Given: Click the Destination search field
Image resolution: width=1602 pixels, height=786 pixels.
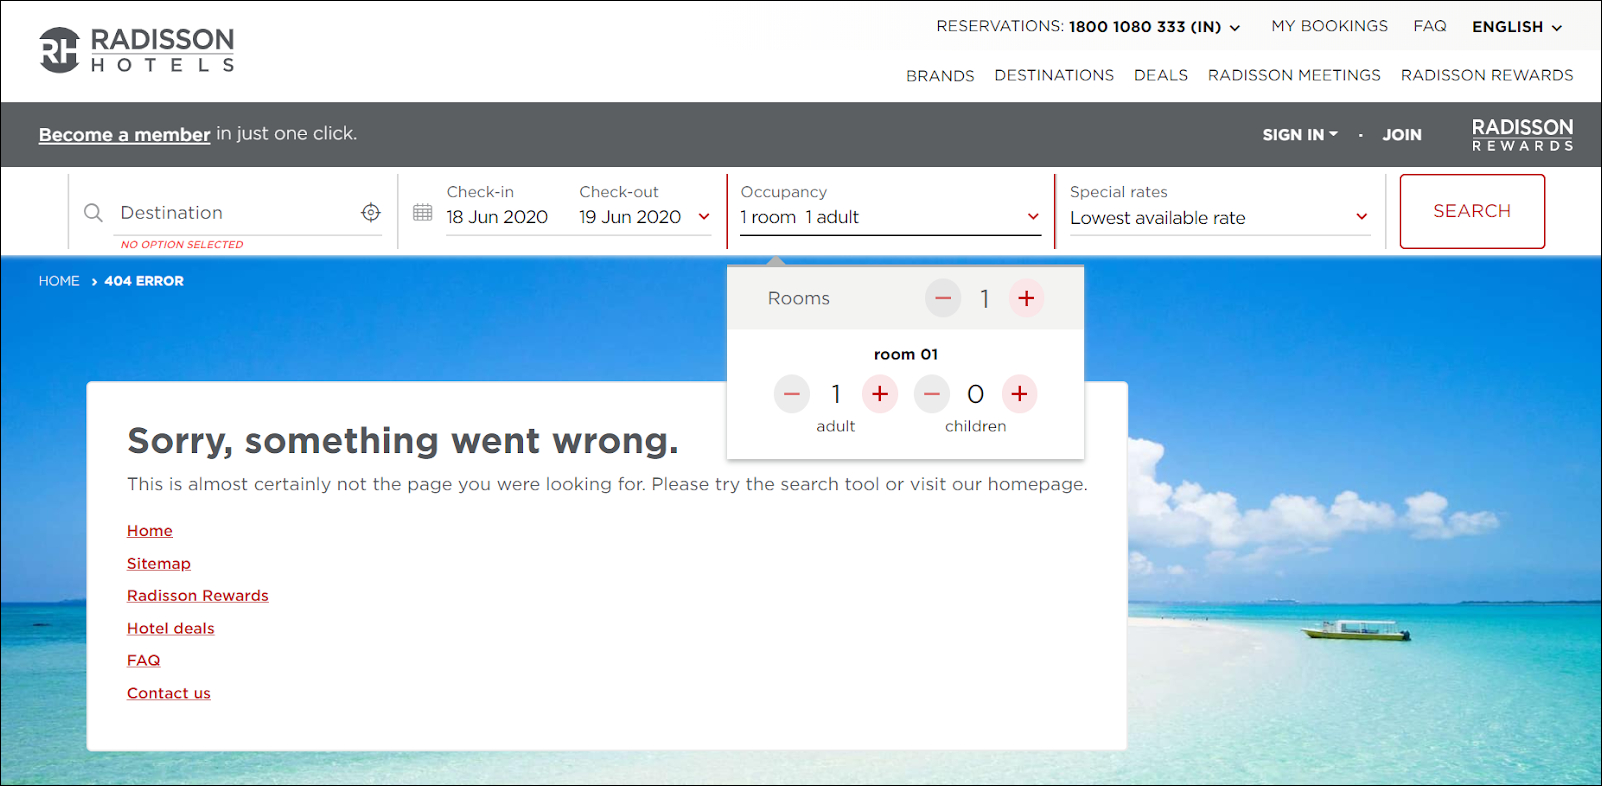Looking at the screenshot, I should 235,213.
